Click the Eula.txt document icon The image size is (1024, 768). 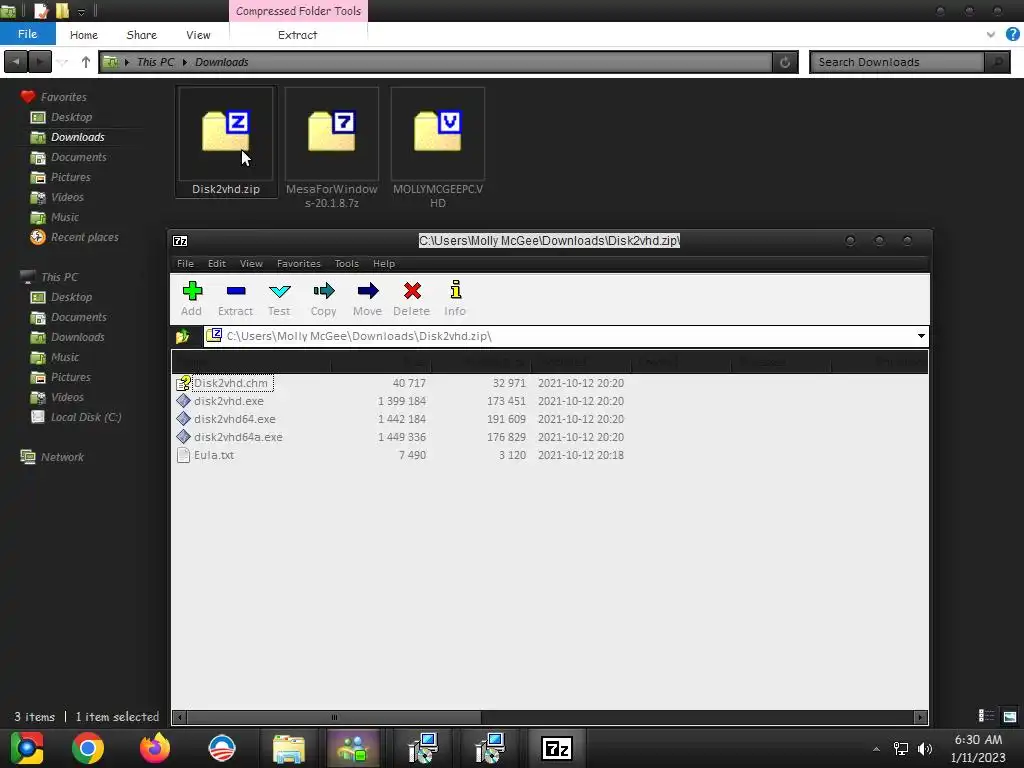pos(184,455)
